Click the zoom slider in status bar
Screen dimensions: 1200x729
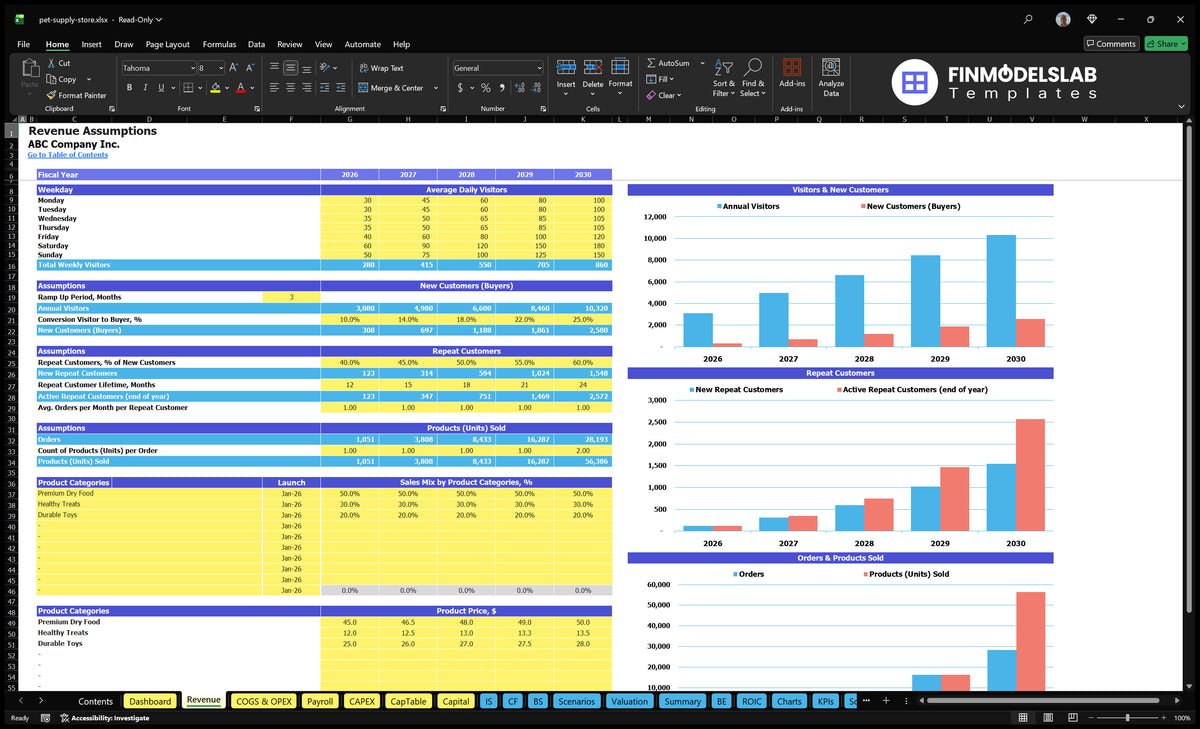(x=1127, y=718)
